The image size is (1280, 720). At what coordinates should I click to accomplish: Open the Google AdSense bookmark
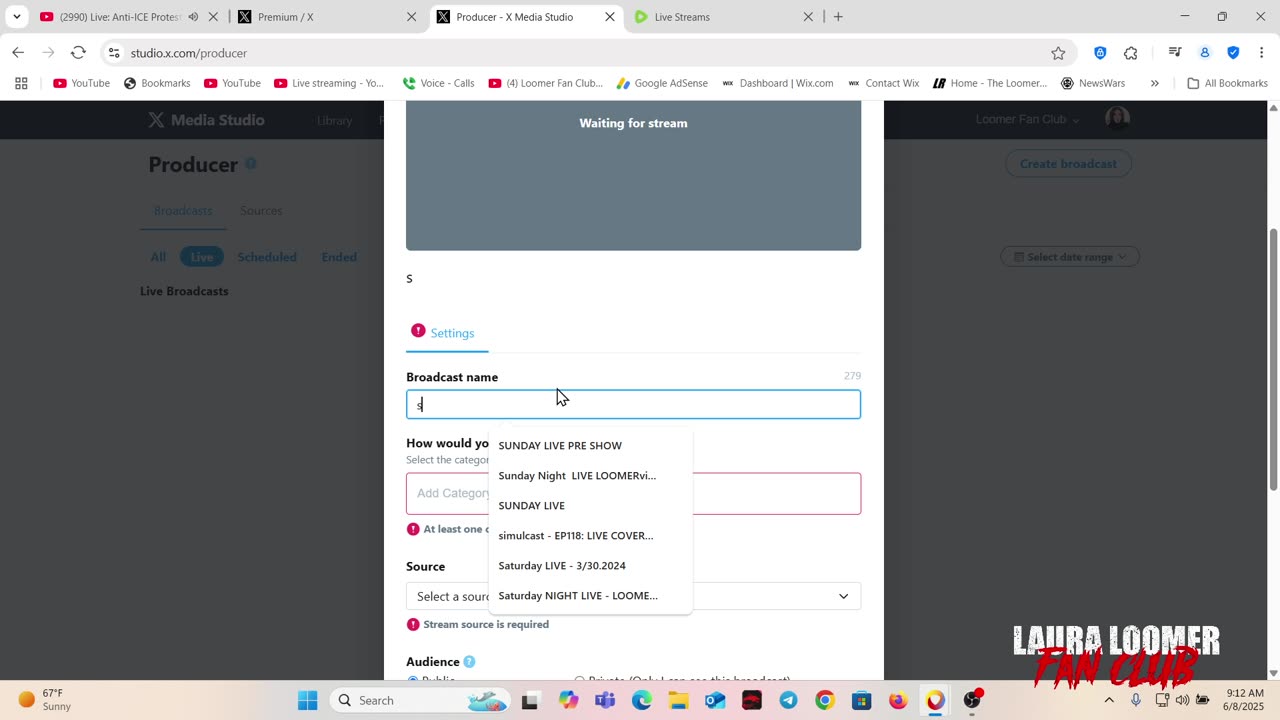[662, 83]
